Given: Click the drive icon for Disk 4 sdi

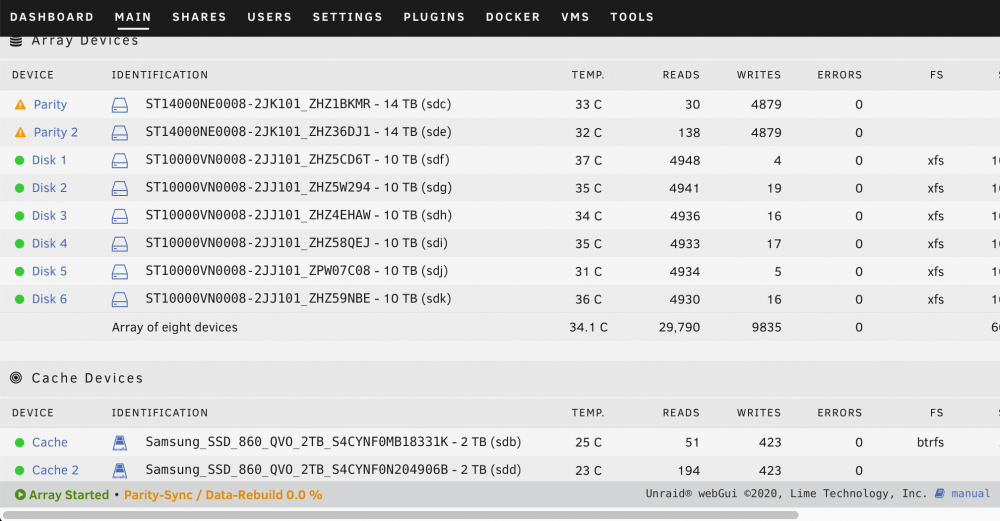Looking at the screenshot, I should pyautogui.click(x=120, y=244).
